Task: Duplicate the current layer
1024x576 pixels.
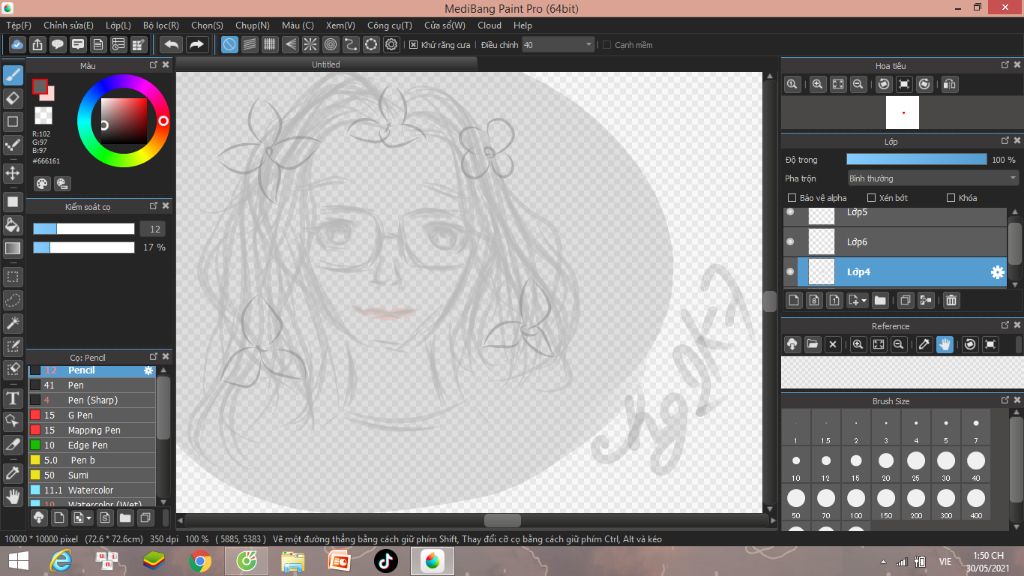Action: [x=904, y=300]
